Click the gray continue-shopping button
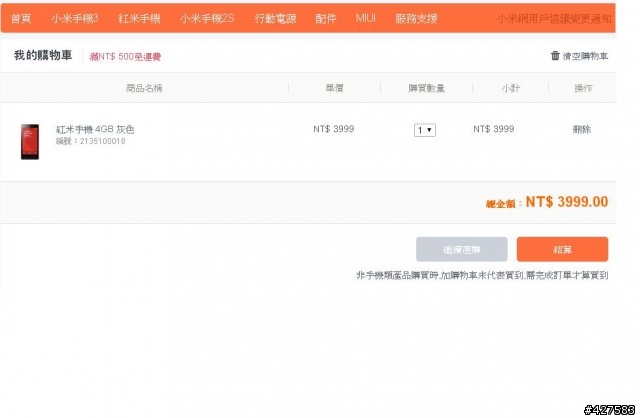This screenshot has width=640, height=418. 462,249
